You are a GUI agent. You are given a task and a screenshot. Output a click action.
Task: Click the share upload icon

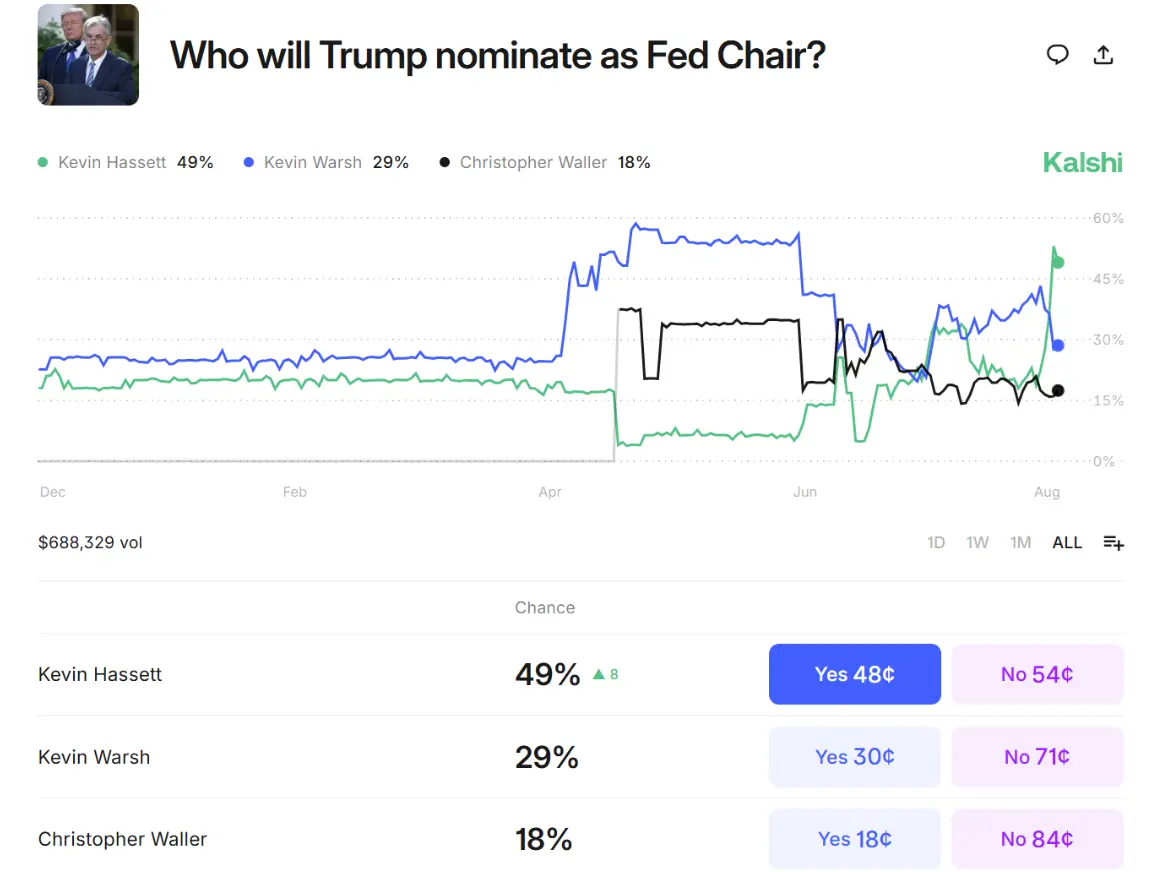pyautogui.click(x=1103, y=55)
